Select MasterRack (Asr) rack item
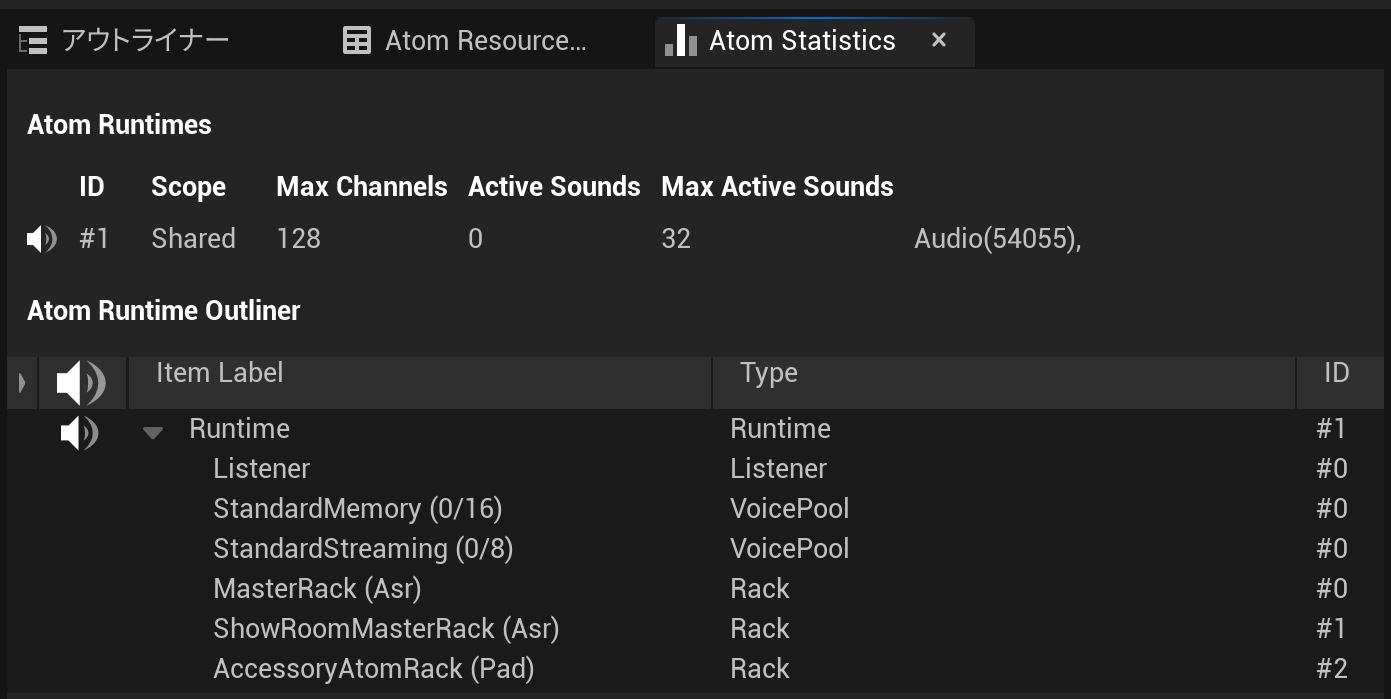The image size is (1391, 699). tap(317, 589)
